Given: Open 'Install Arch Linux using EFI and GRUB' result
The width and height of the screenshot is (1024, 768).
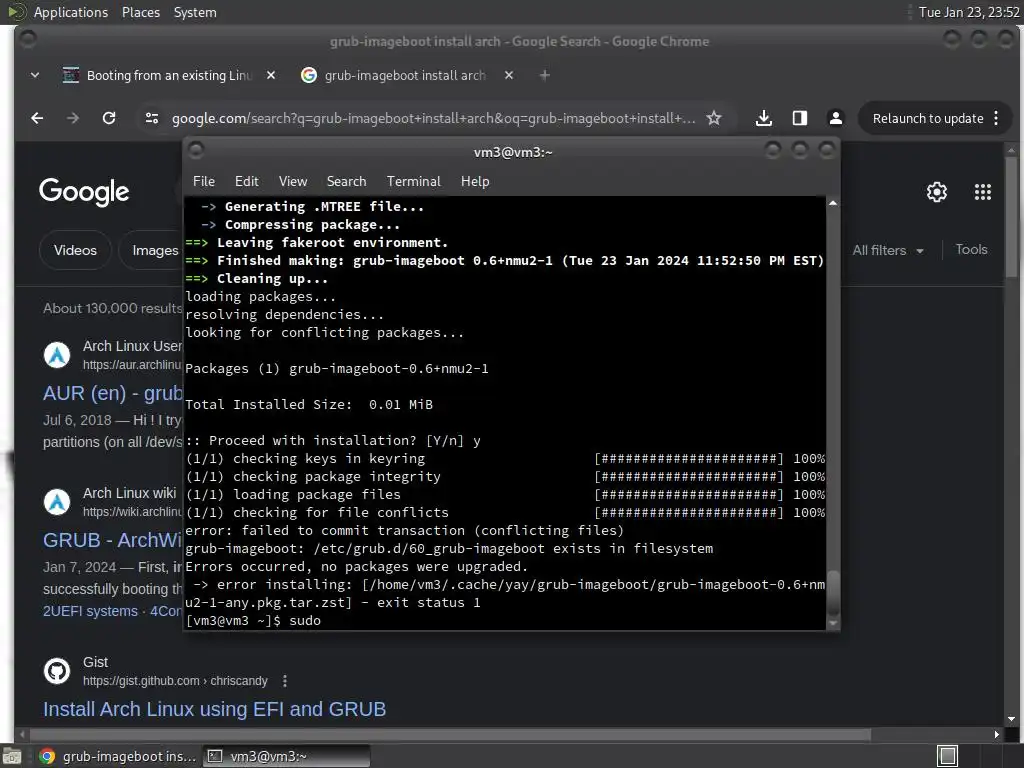Looking at the screenshot, I should click(214, 709).
